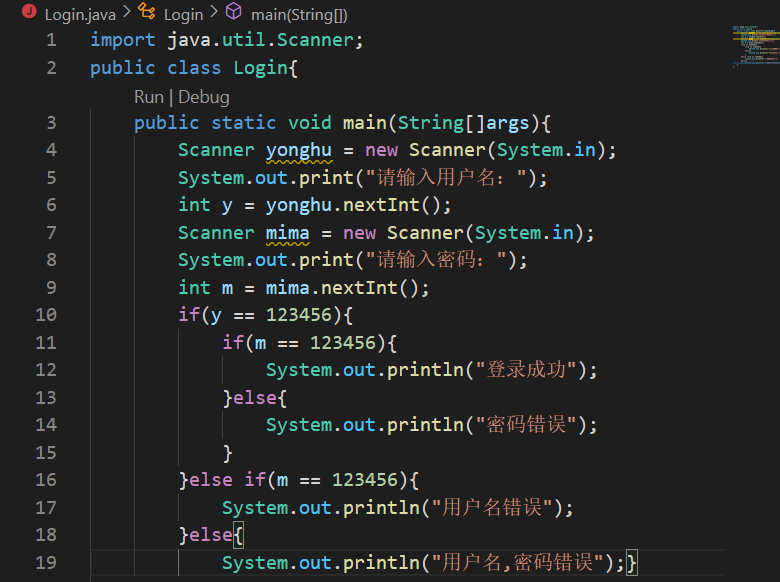The width and height of the screenshot is (780, 582).
Task: Click the string "密码错误" on line 14
Action: 526,425
